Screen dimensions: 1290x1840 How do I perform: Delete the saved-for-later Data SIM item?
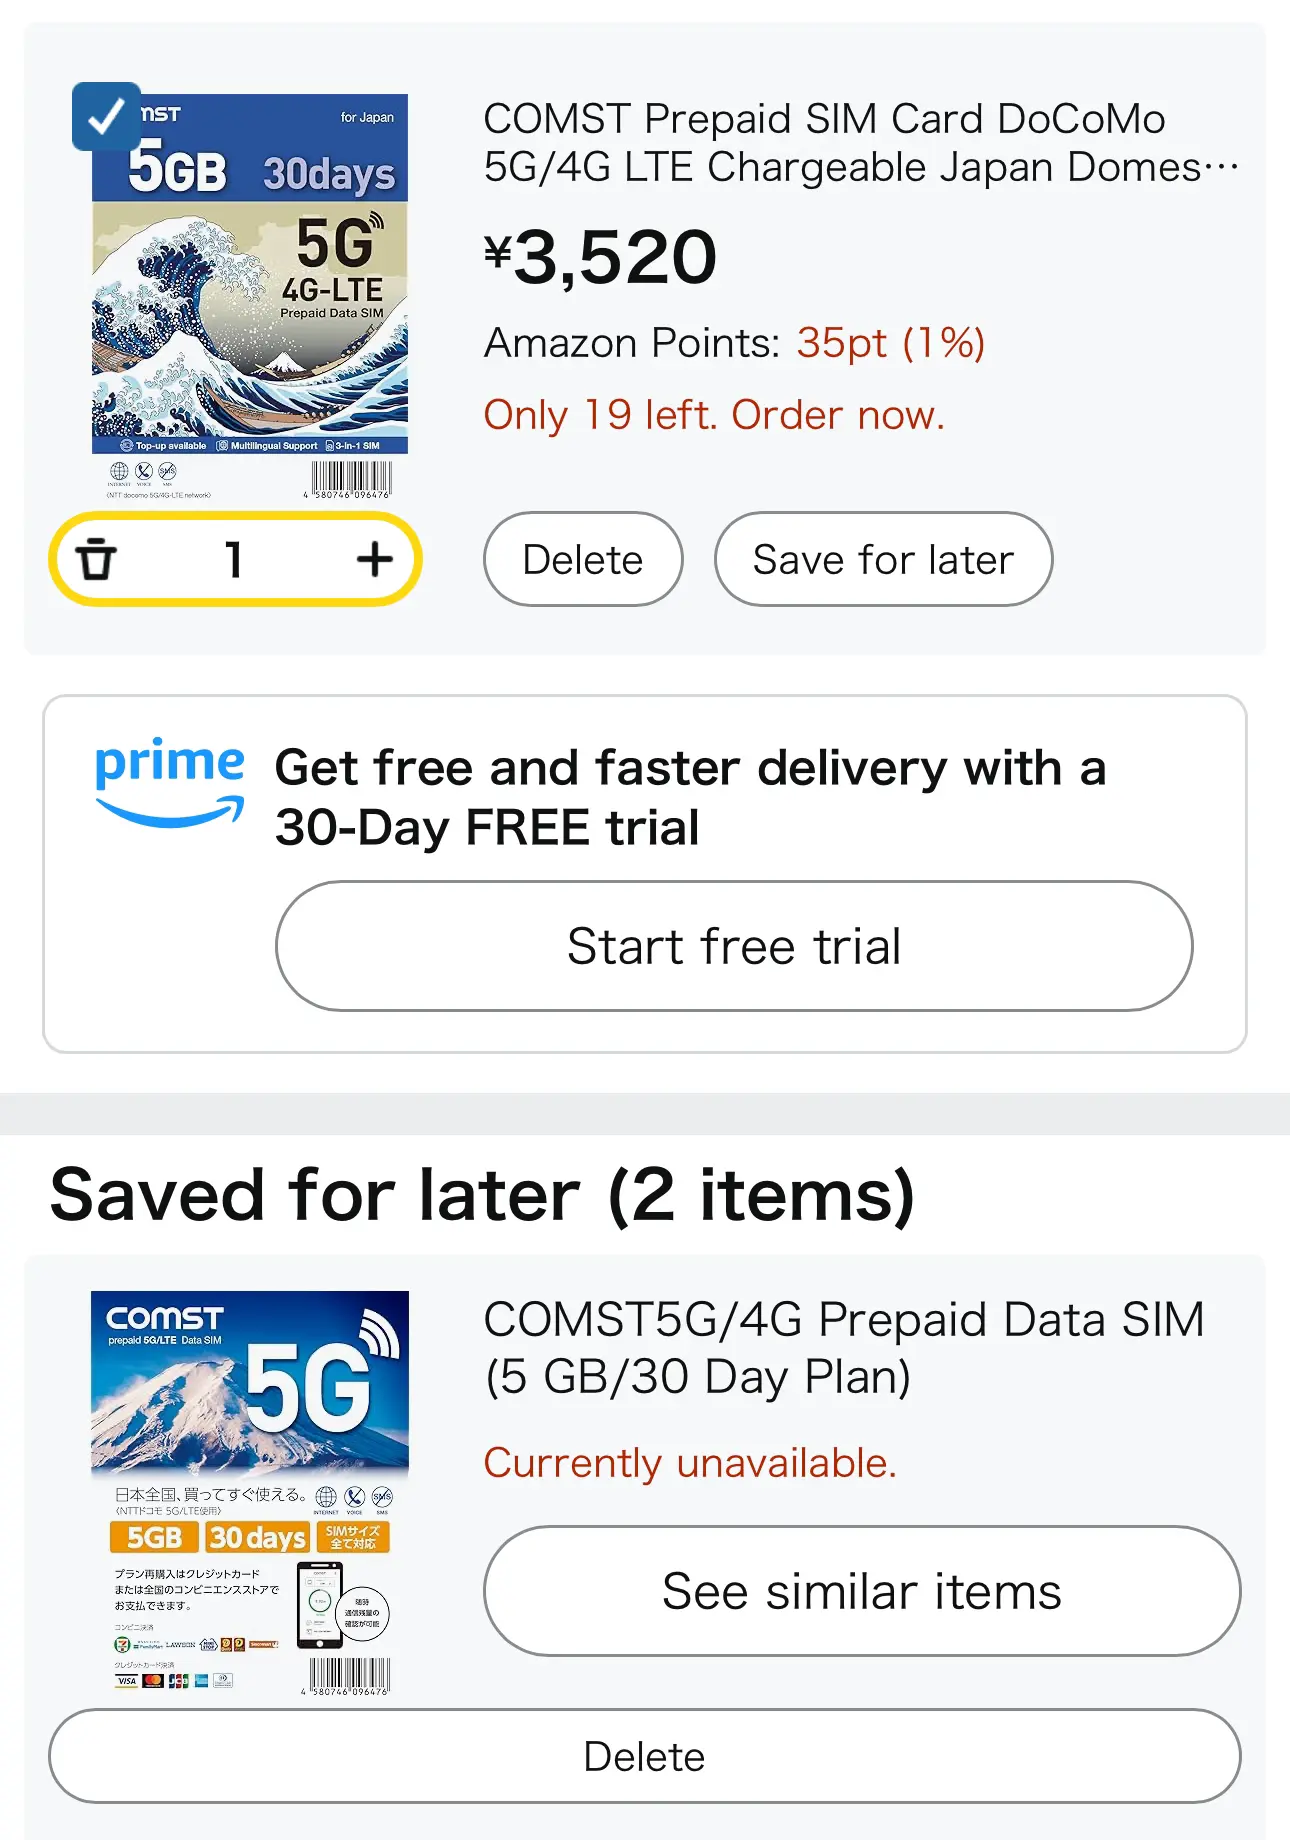(x=645, y=1756)
